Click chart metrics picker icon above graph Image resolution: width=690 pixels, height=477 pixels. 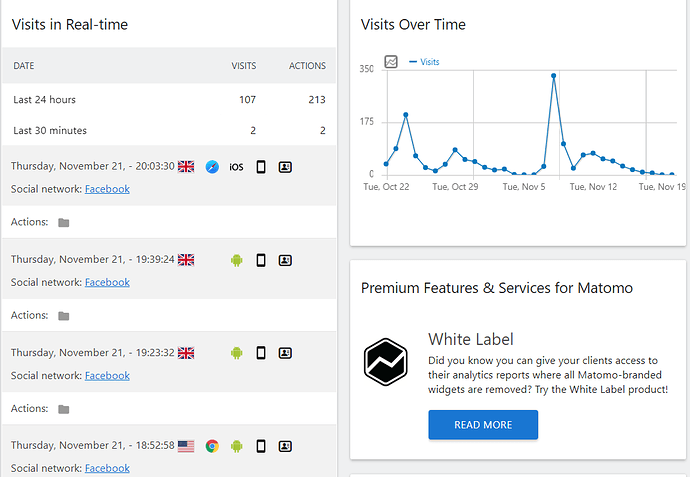391,62
